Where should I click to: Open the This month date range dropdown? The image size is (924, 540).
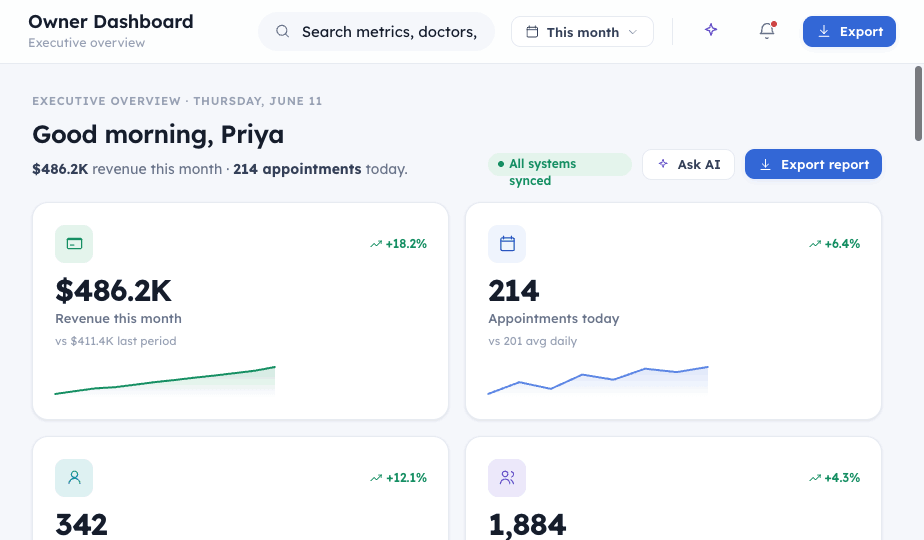(582, 32)
